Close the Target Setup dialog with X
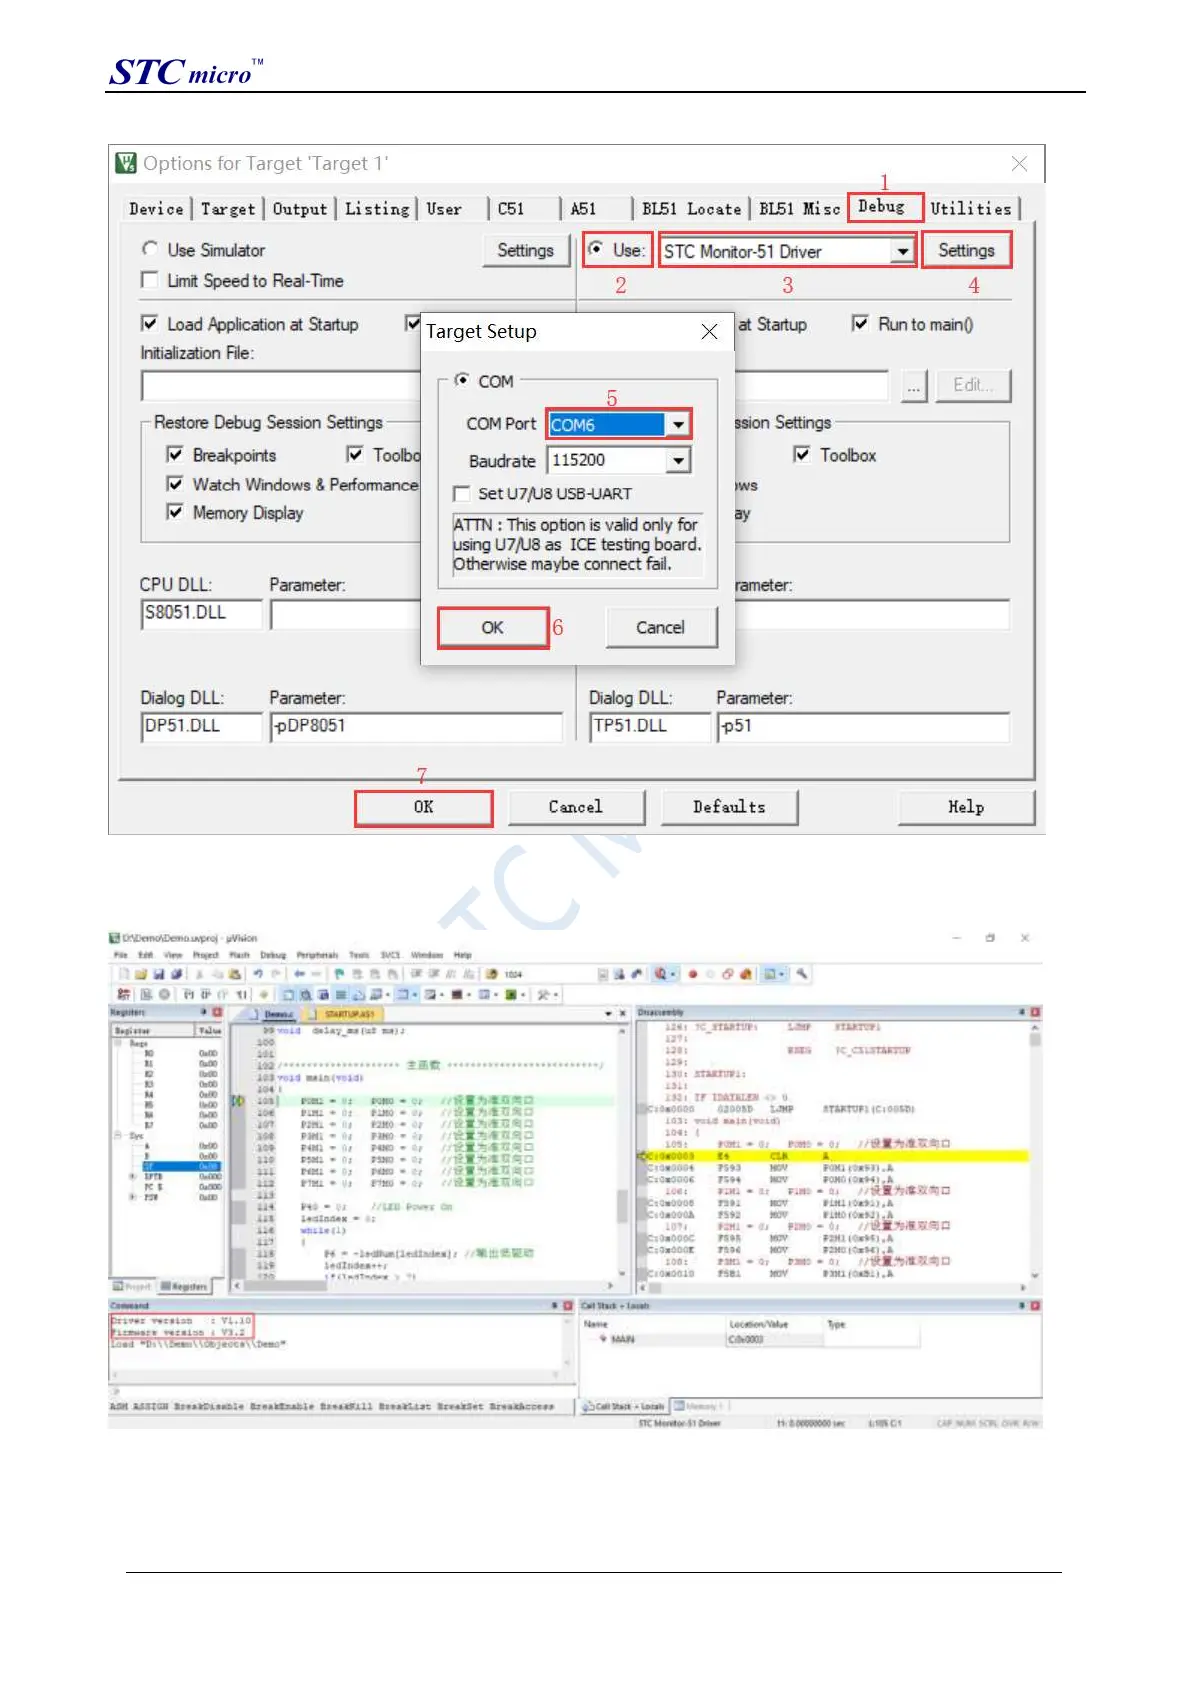This screenshot has height=1684, width=1191. coord(709,331)
